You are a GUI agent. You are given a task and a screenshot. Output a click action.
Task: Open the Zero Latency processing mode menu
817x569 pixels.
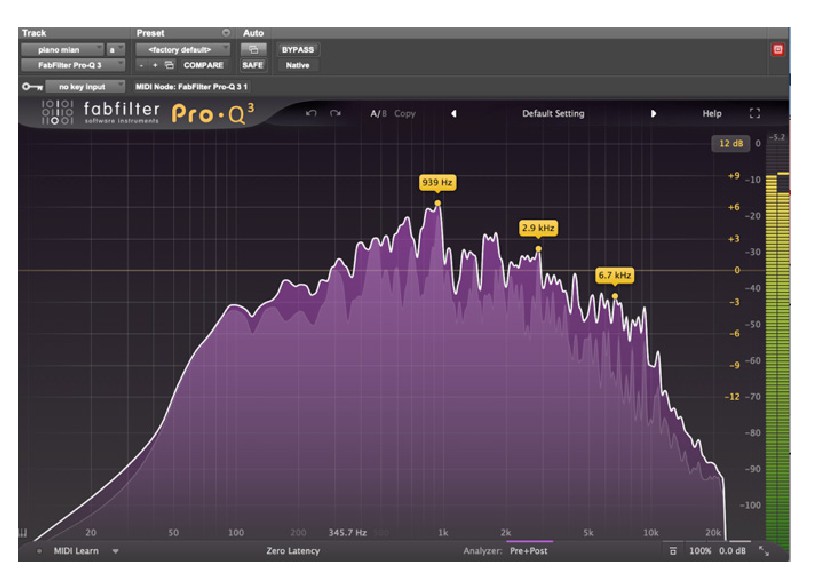pos(293,551)
